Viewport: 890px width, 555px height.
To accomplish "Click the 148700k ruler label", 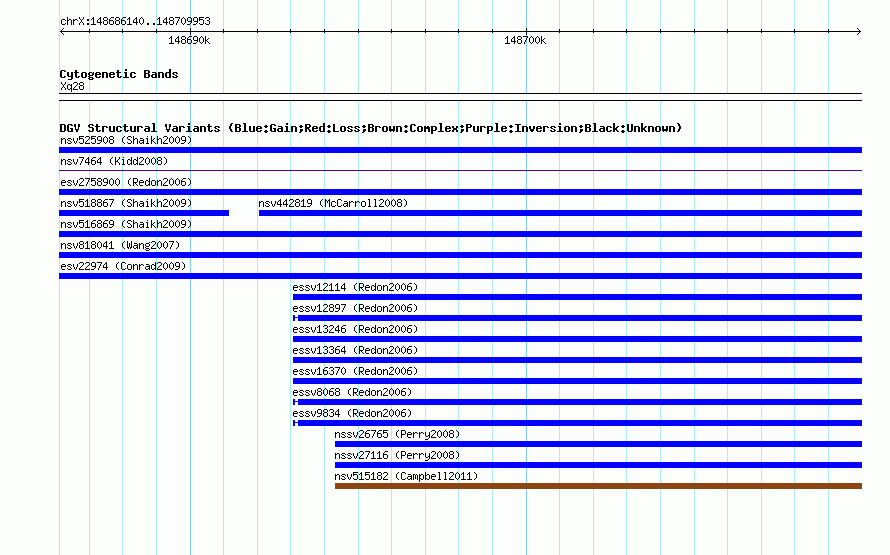I will pyautogui.click(x=525, y=40).
